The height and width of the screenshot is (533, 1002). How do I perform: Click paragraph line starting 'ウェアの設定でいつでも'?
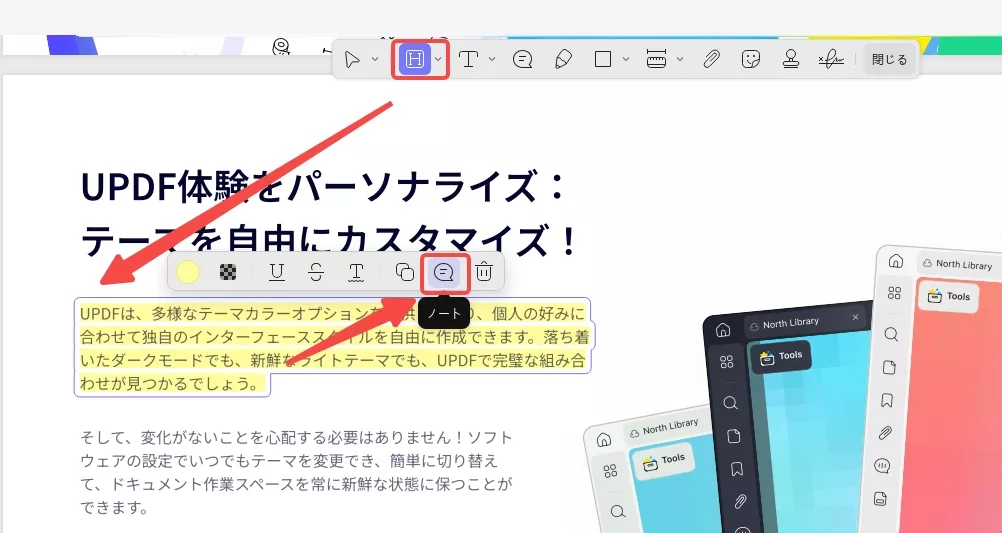coord(289,461)
